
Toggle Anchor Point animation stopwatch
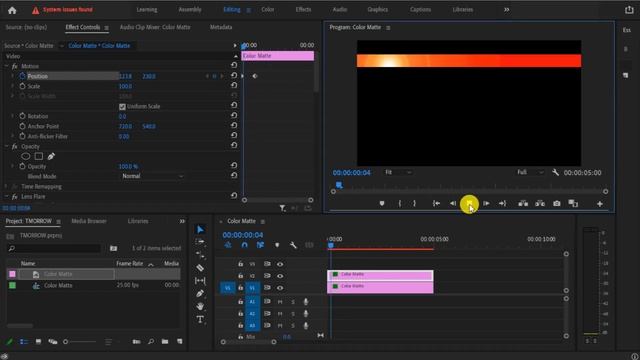click(22, 126)
